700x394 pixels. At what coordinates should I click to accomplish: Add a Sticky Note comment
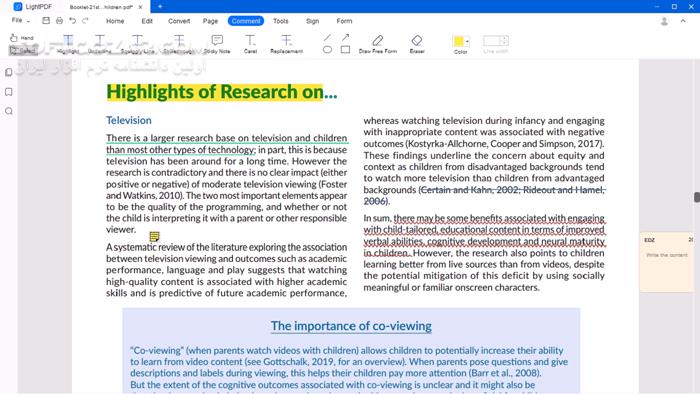click(x=217, y=44)
